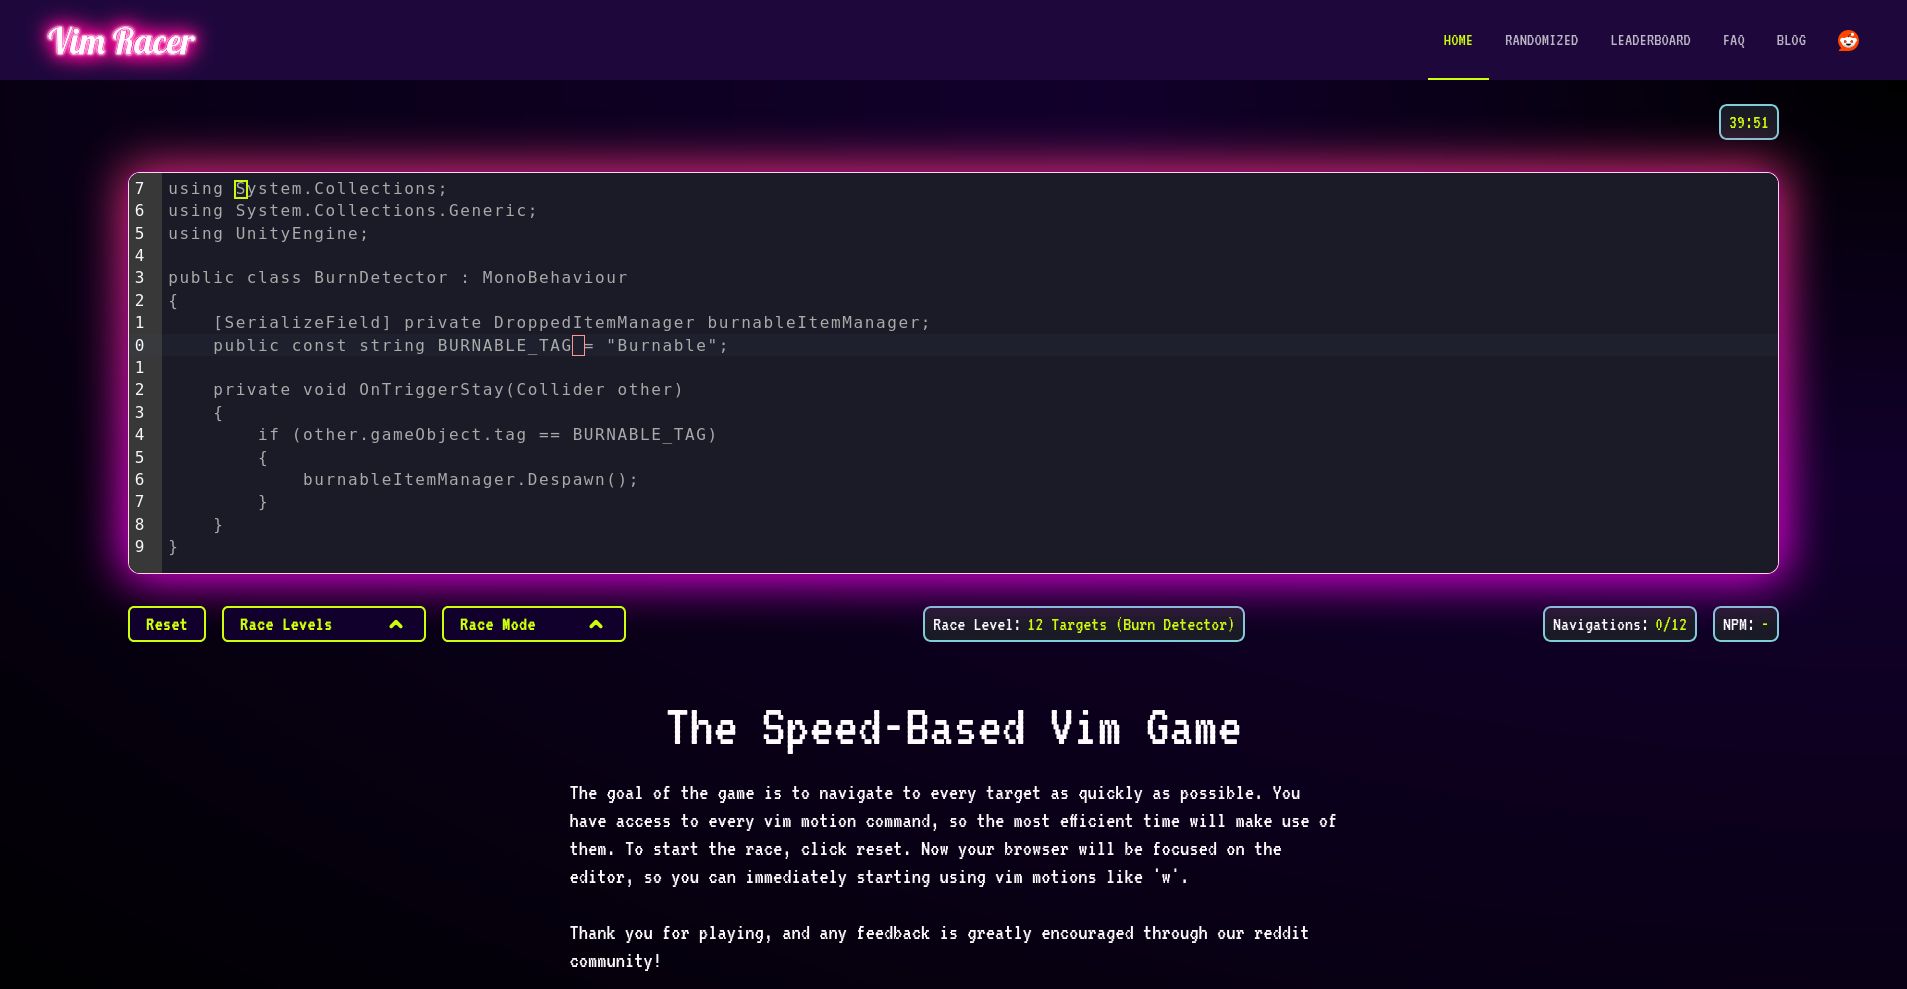The height and width of the screenshot is (989, 1907).
Task: Click the Race Mode chevron icon
Action: (597, 624)
